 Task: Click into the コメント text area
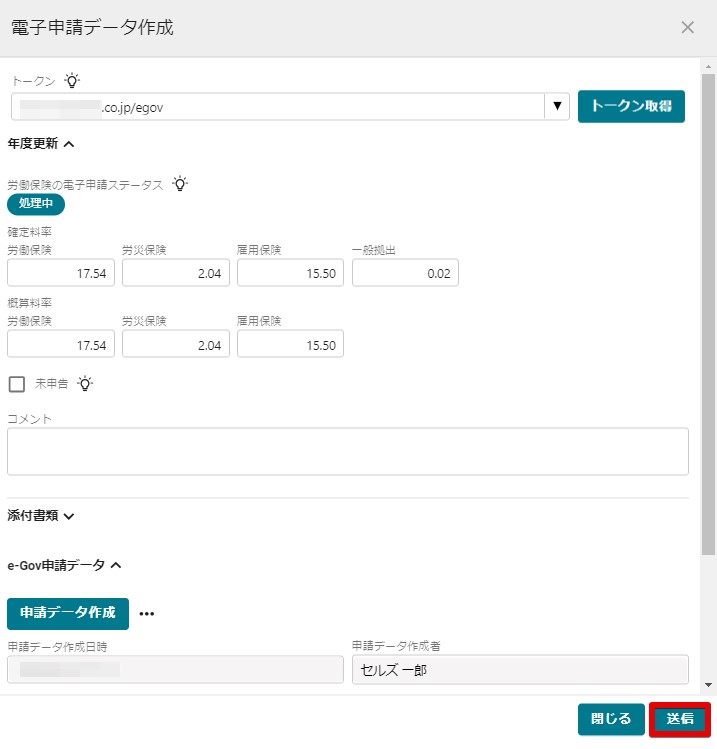(348, 451)
